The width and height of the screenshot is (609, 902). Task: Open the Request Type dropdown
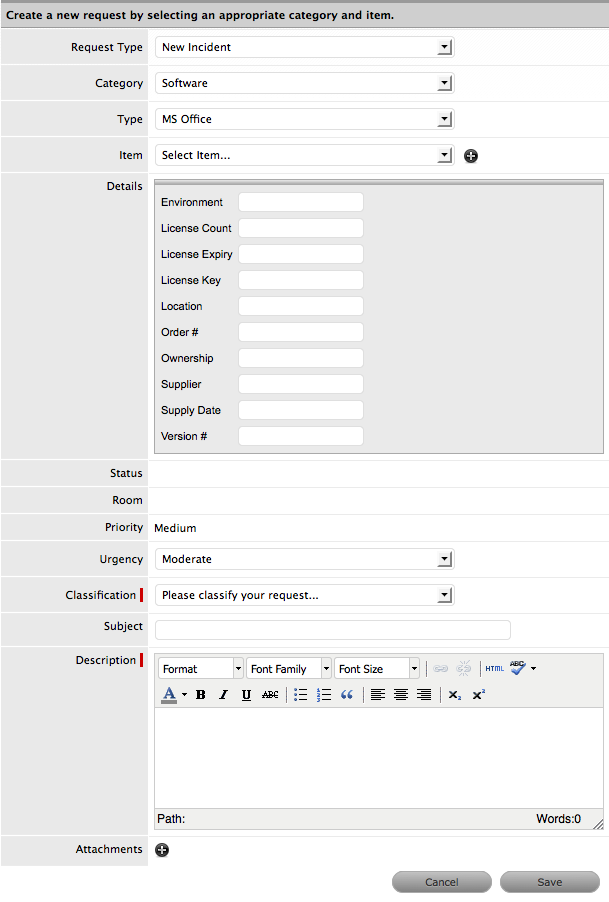pos(305,47)
